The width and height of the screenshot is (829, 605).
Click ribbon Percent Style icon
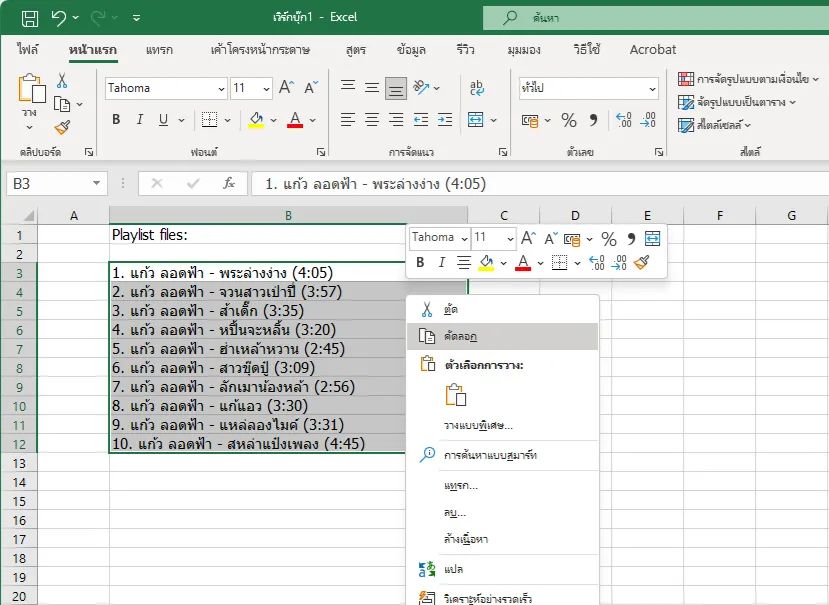pyautogui.click(x=569, y=120)
